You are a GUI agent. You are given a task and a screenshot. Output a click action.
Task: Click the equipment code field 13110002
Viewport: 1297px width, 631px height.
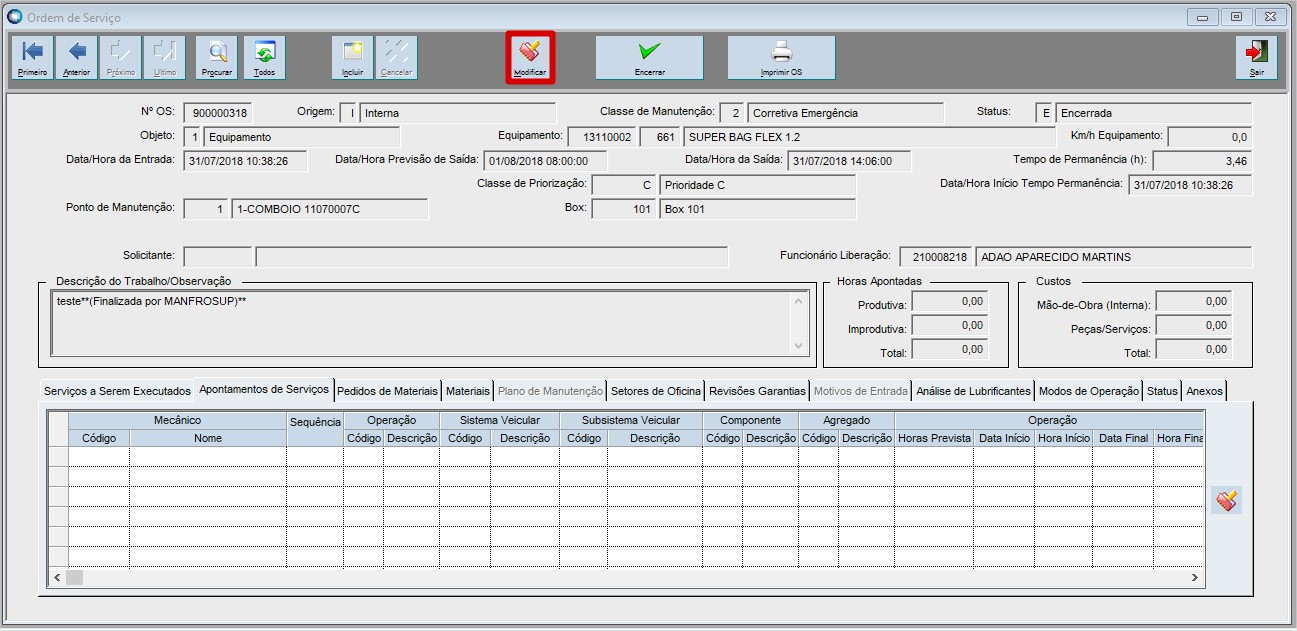click(601, 137)
